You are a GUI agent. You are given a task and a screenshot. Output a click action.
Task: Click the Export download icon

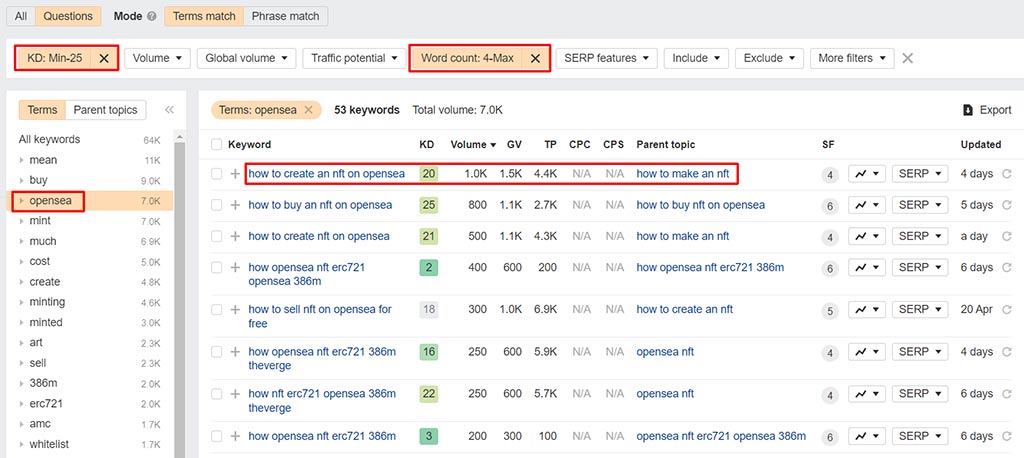pos(967,110)
